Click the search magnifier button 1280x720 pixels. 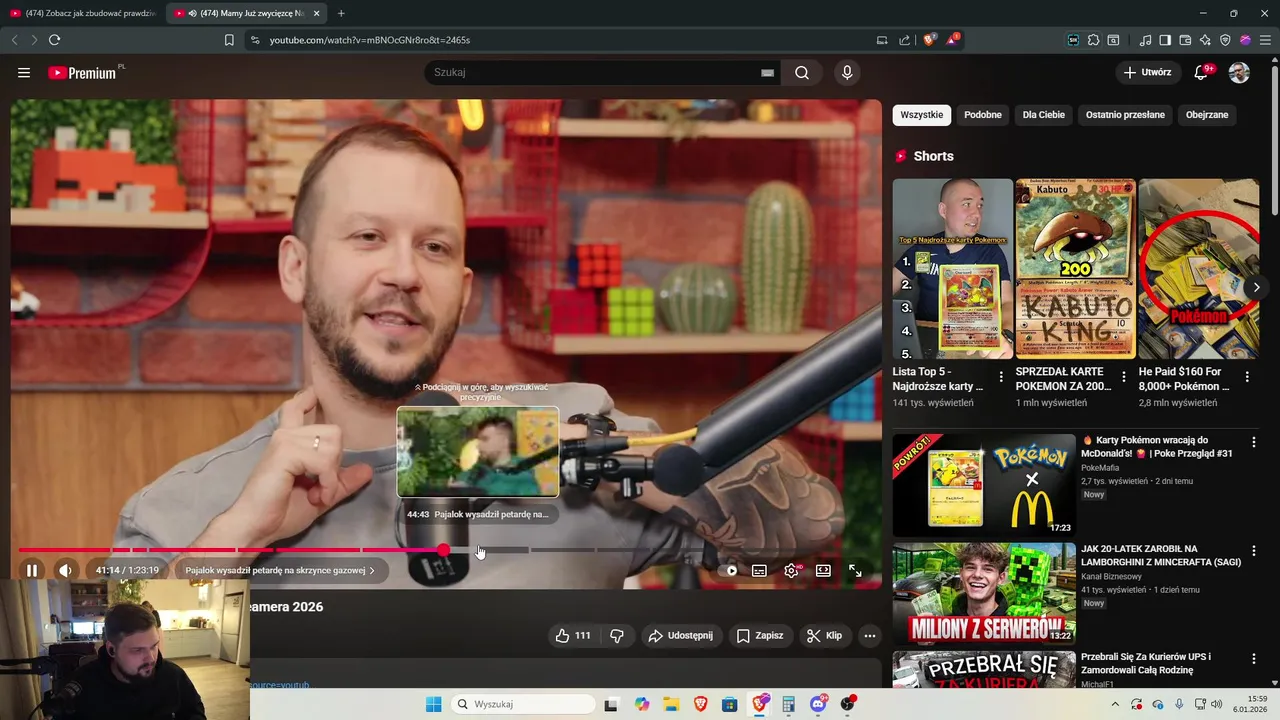(802, 73)
